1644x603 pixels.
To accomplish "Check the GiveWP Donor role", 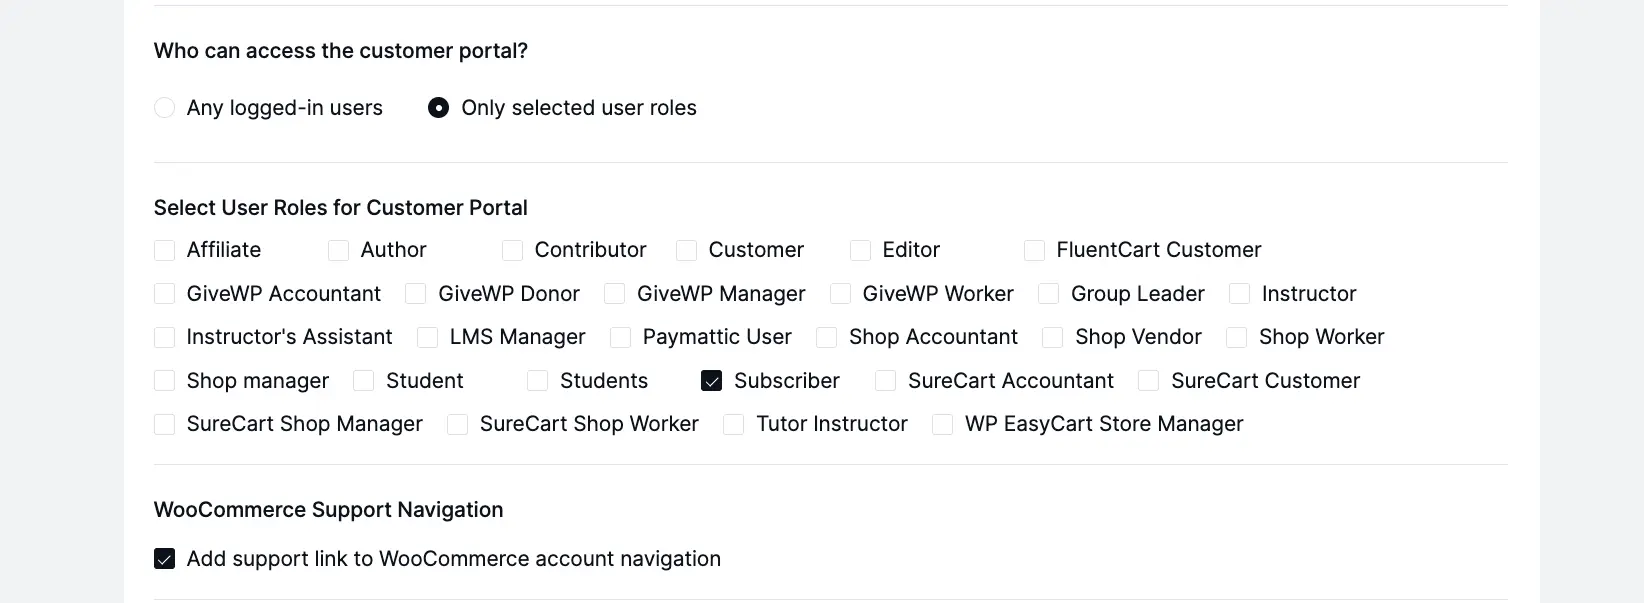I will [415, 294].
